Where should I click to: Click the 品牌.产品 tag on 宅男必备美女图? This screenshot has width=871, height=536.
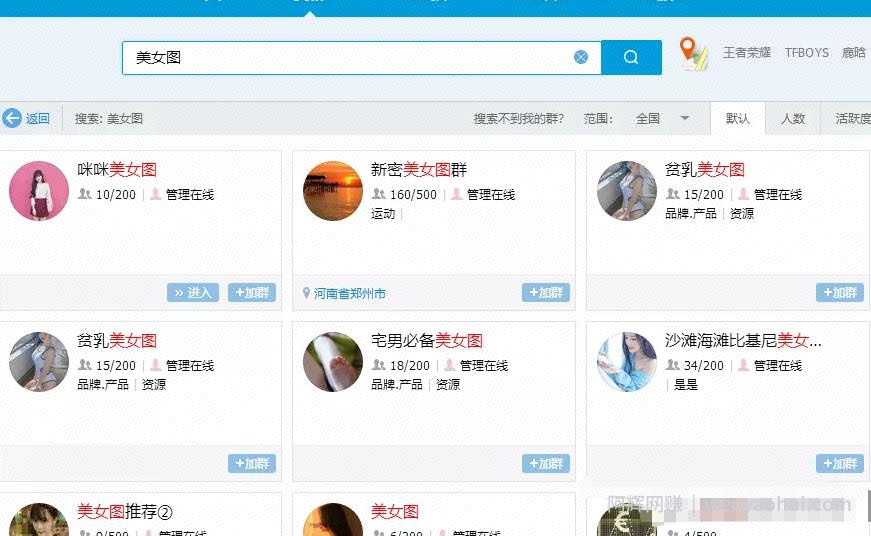point(397,384)
